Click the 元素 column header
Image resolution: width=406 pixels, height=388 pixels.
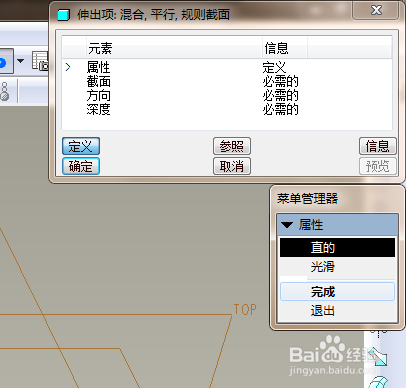174,48
